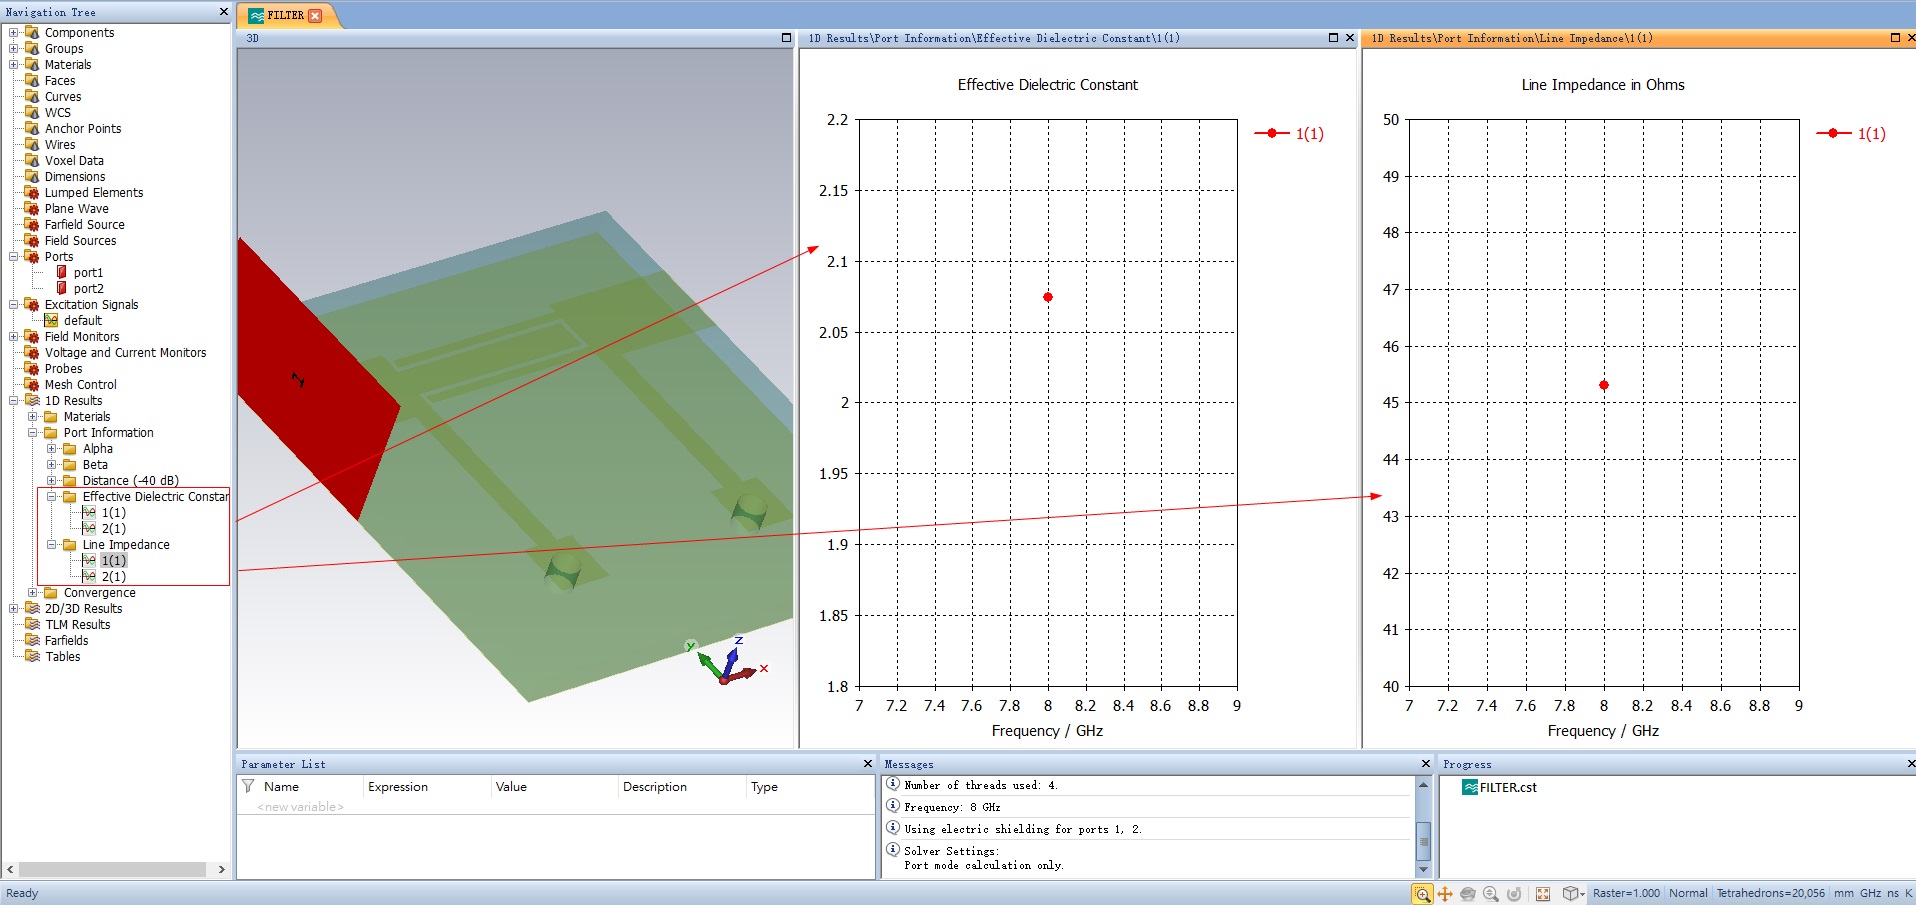Expand the Beta folder node

click(x=52, y=465)
